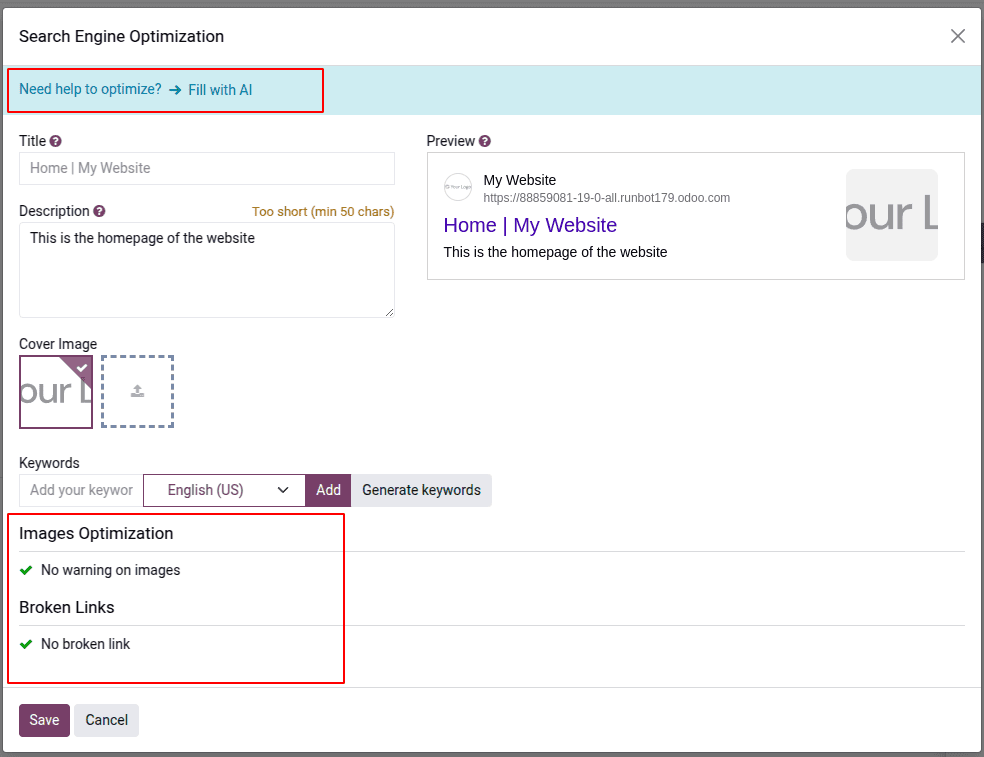Image resolution: width=984 pixels, height=757 pixels.
Task: Click the logo thumbnail in the preview card
Action: [891, 215]
